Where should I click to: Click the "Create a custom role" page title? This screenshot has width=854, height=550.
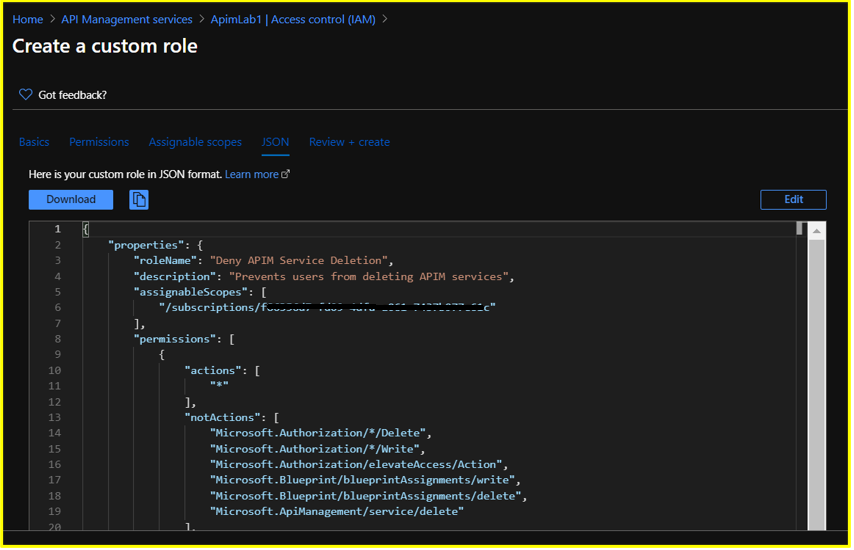(x=105, y=46)
